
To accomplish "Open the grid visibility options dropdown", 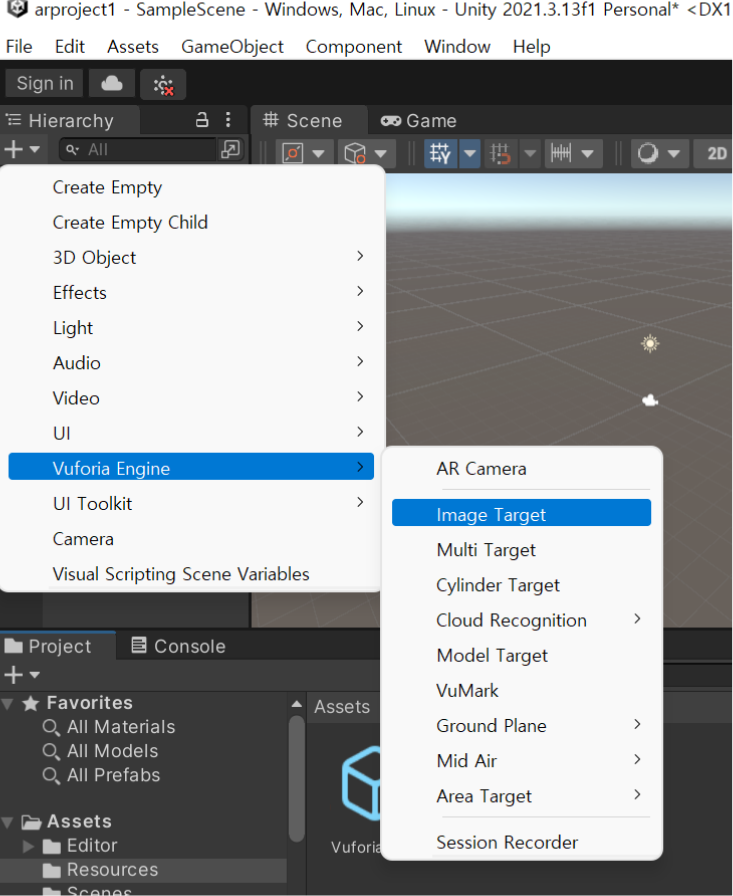I will tap(470, 153).
